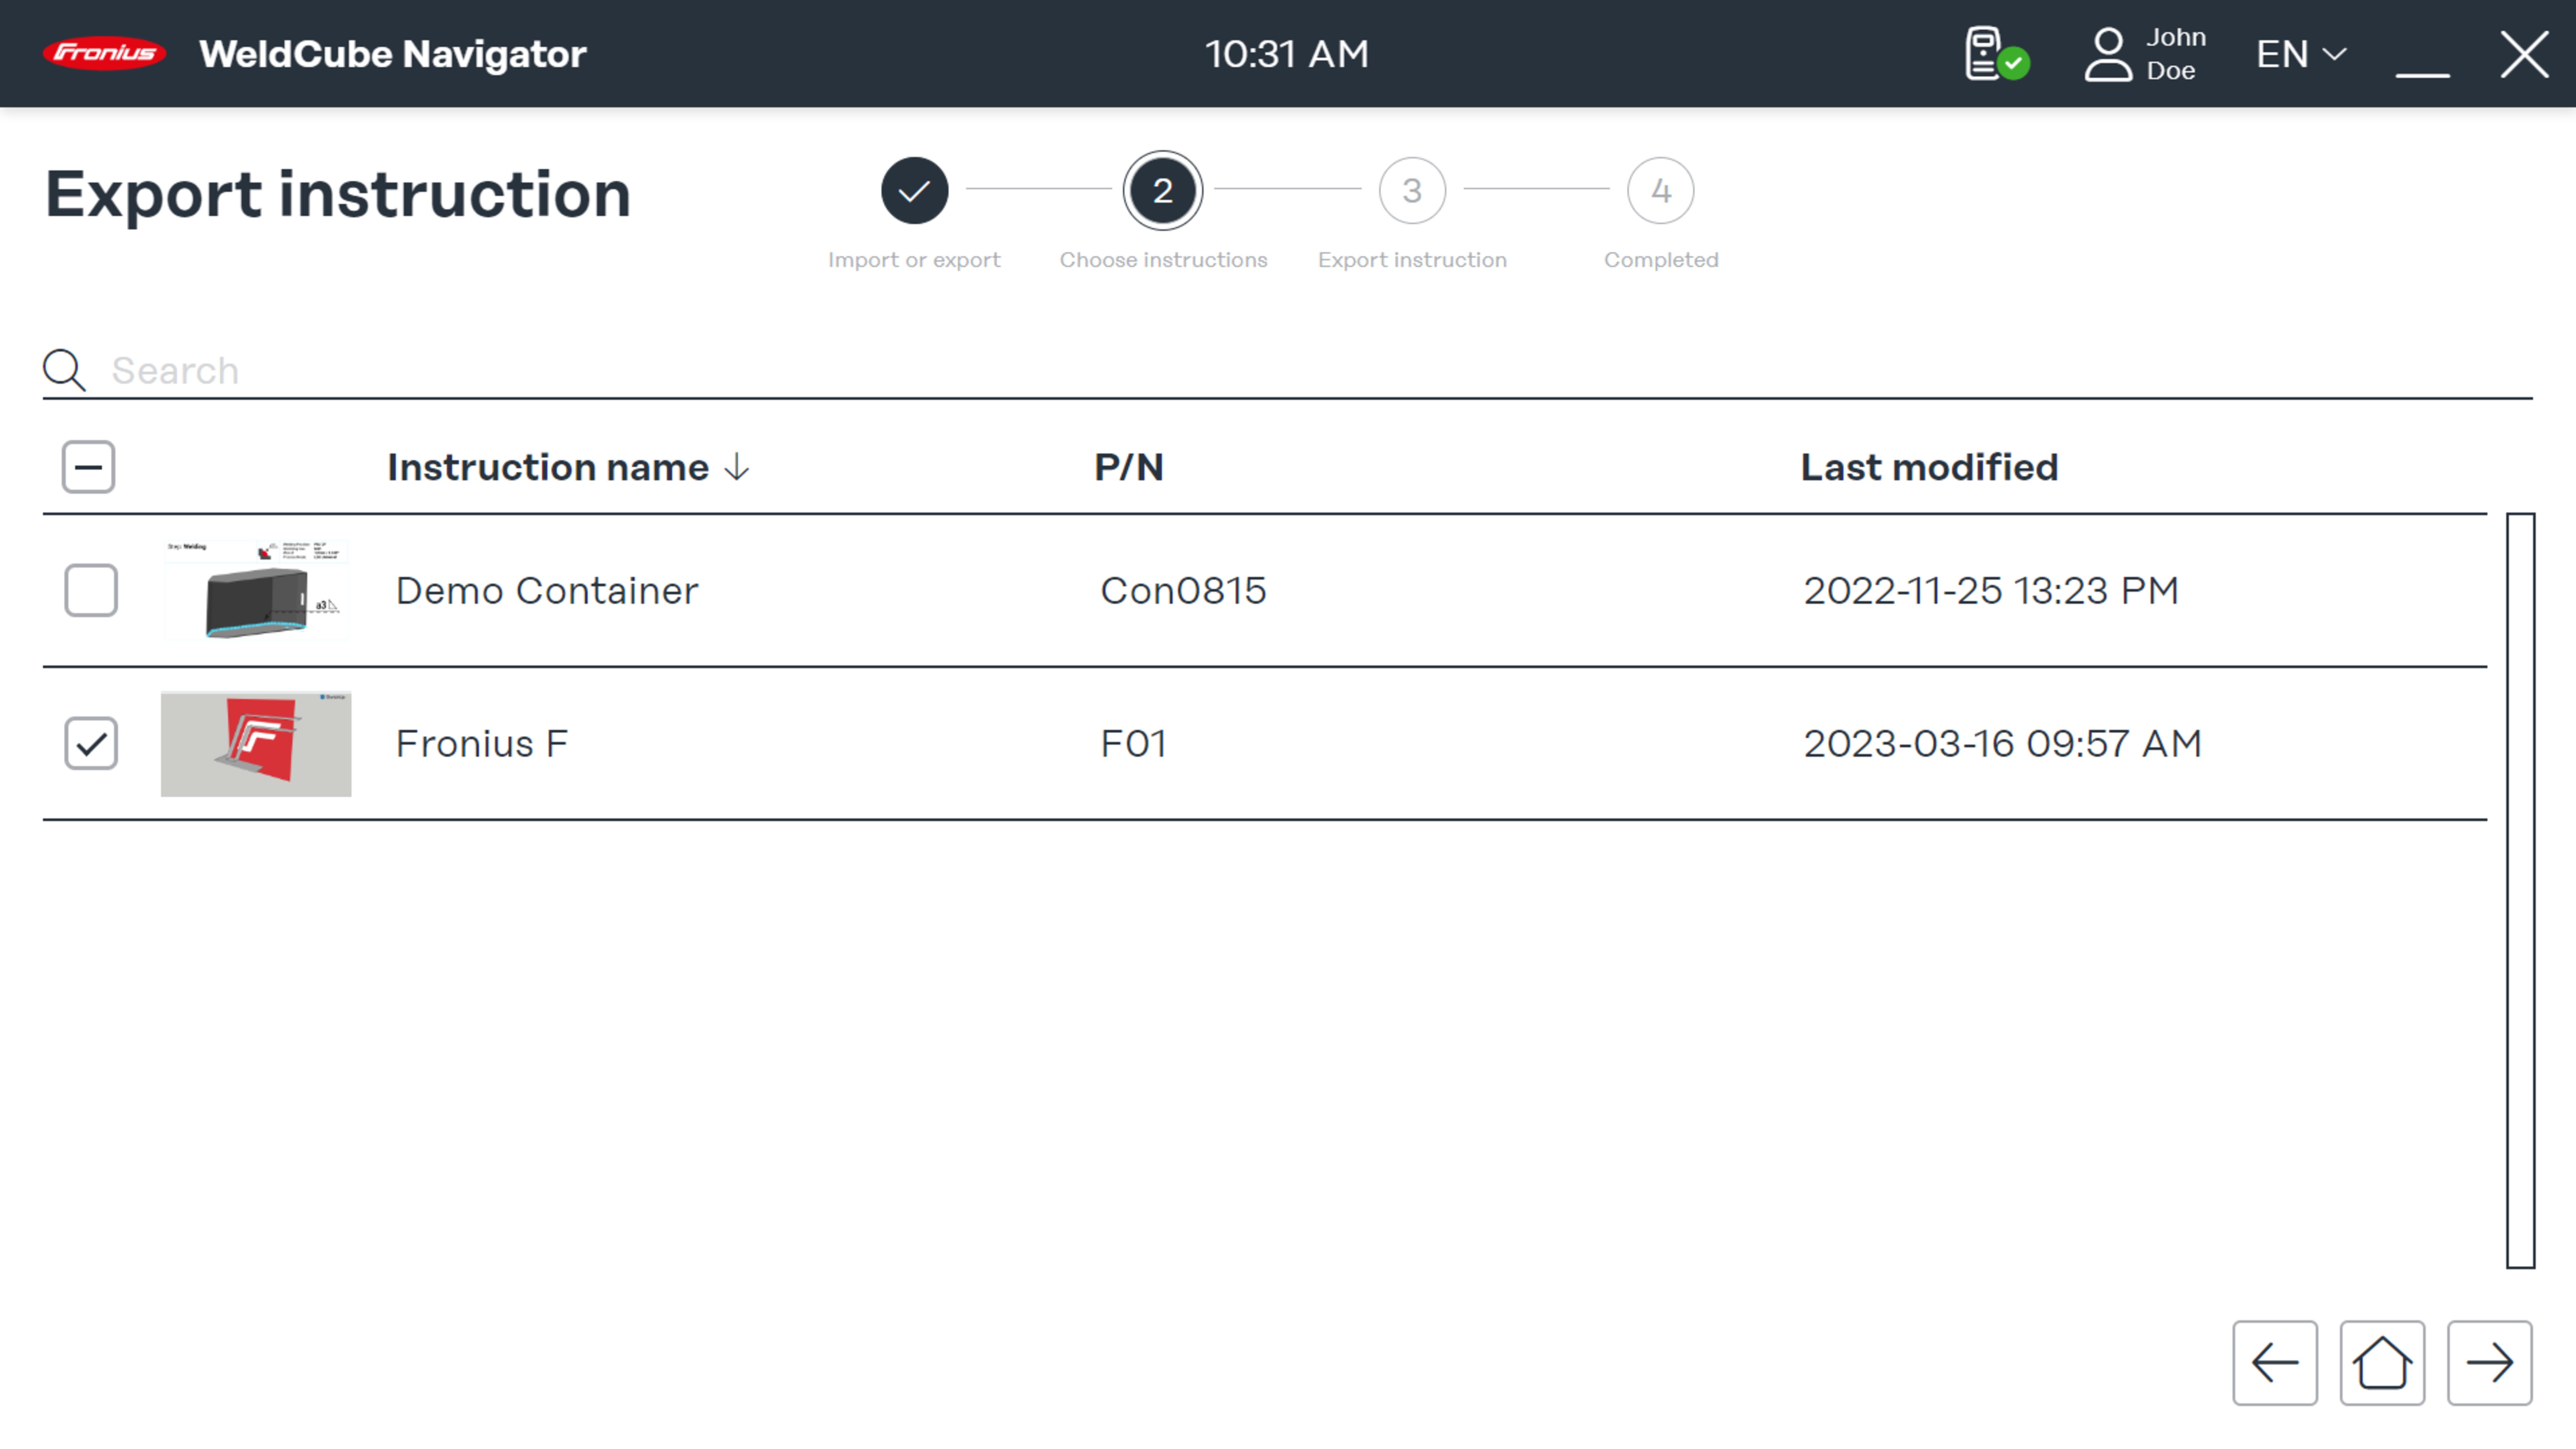2576x1449 pixels.
Task: Click the Last modified column header
Action: click(1929, 467)
